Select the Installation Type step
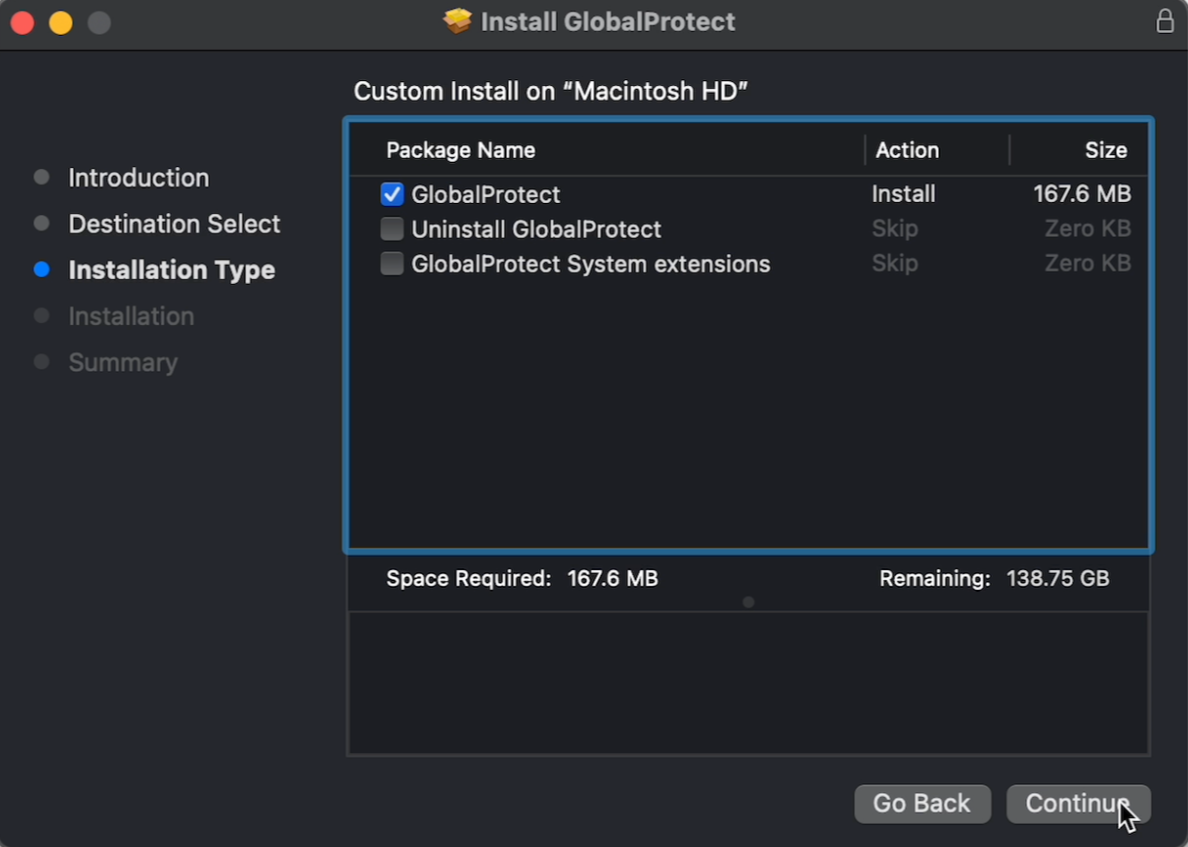The width and height of the screenshot is (1188, 847). pos(172,270)
